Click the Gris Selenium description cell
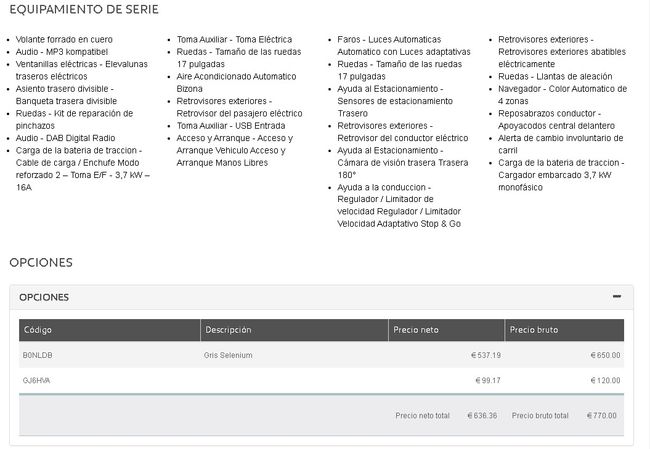650x449 pixels. coord(228,355)
